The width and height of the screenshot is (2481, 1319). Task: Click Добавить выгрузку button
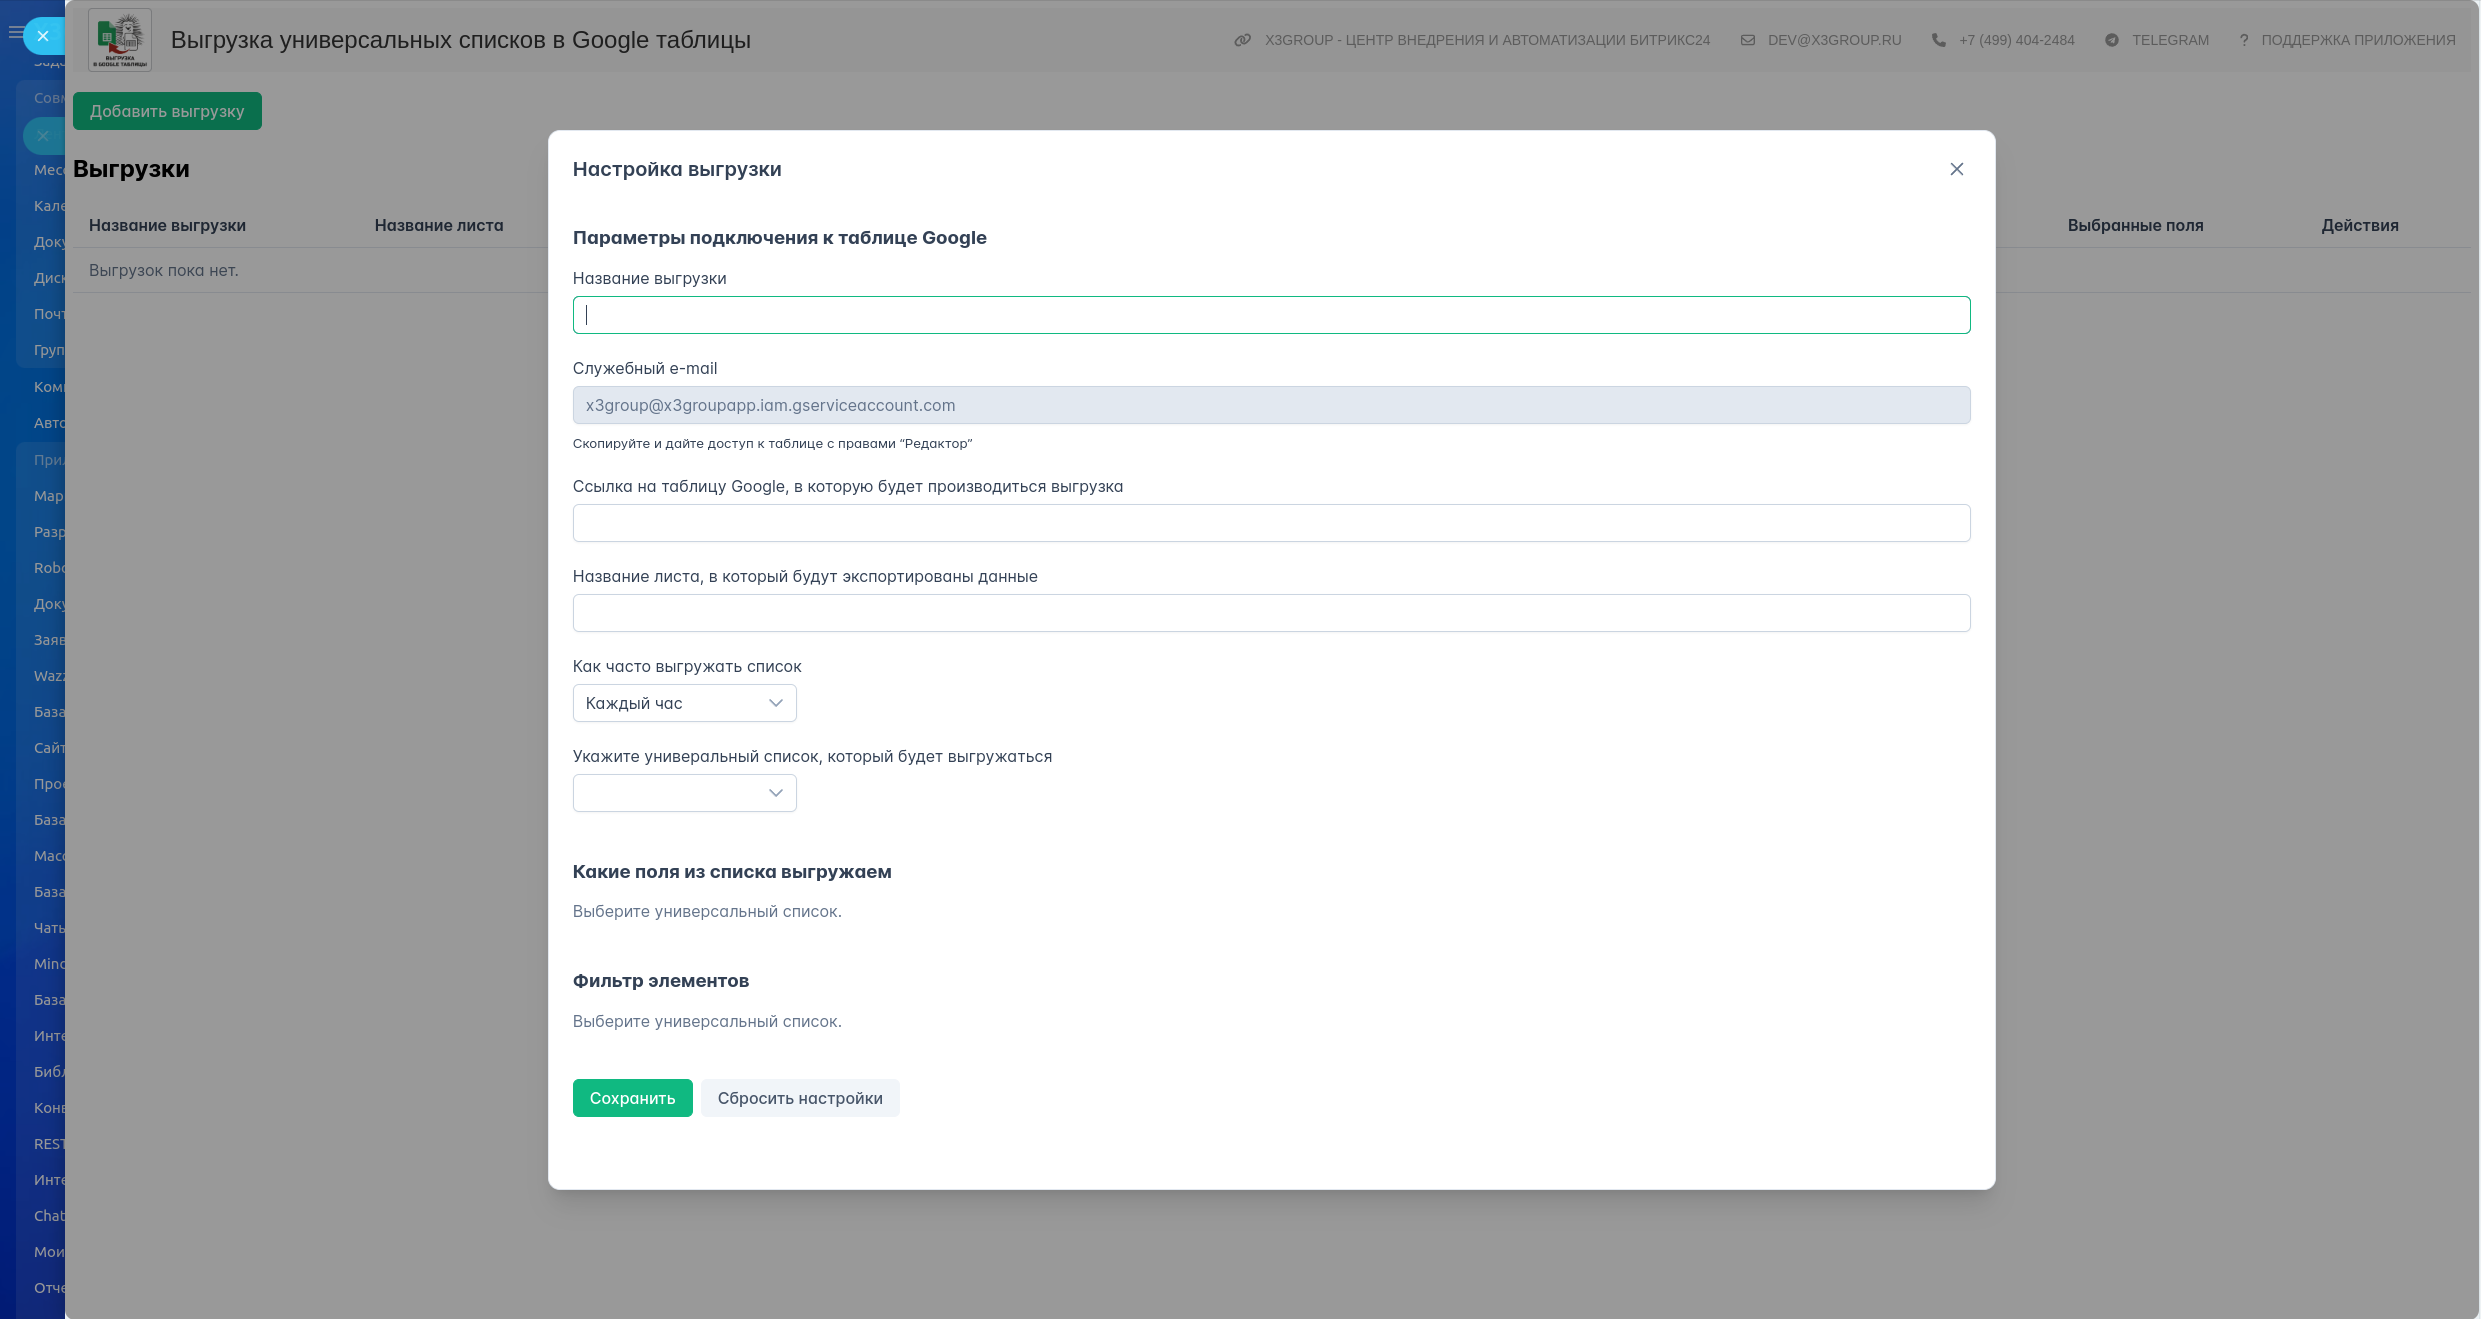point(167,111)
